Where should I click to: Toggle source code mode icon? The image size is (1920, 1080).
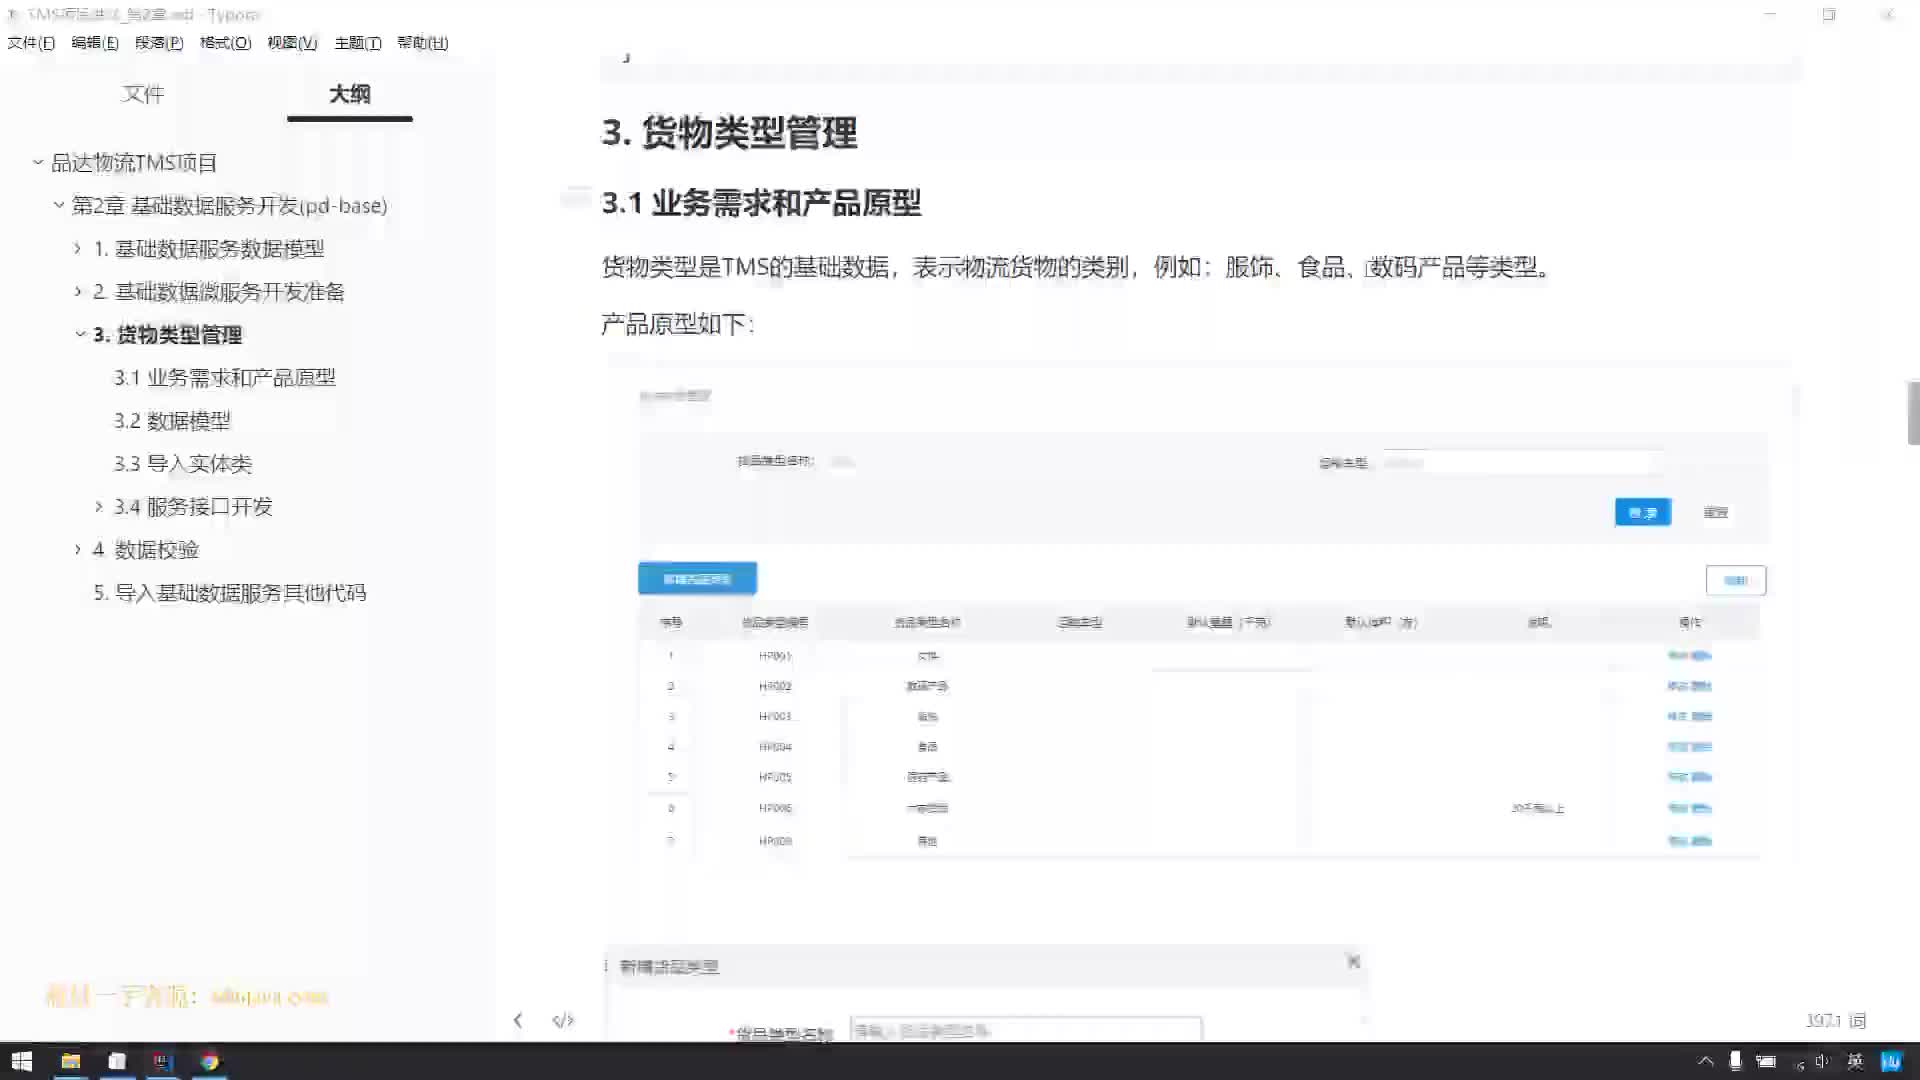pos(563,1020)
